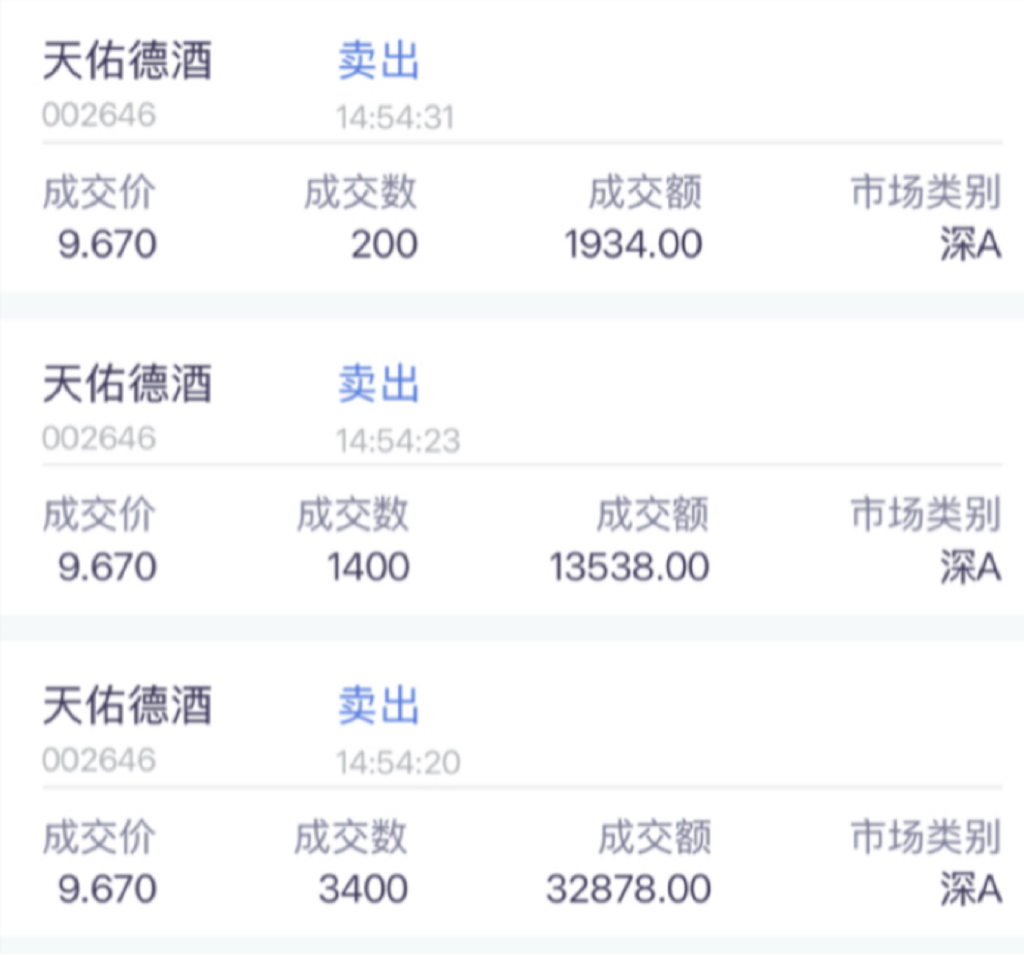Open the 天佑德酒 trade at 14:54:20

click(127, 707)
